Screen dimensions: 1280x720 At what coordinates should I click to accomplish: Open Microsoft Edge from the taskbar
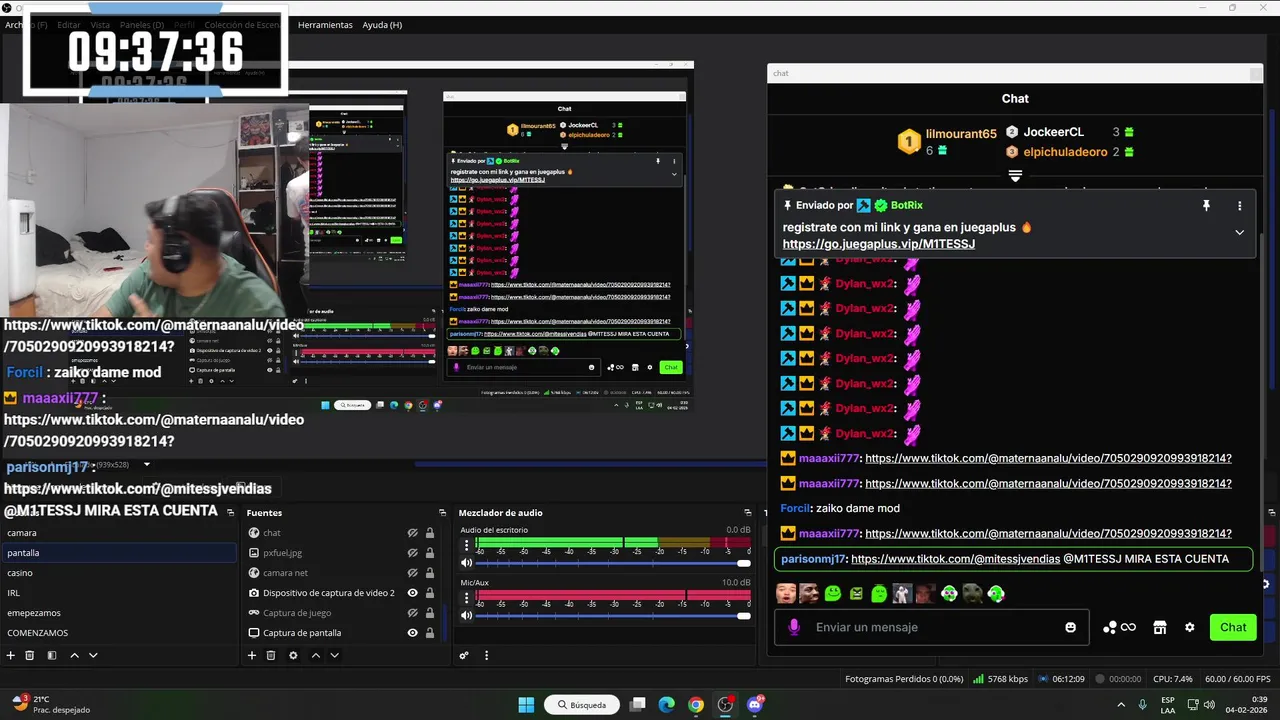pos(667,705)
